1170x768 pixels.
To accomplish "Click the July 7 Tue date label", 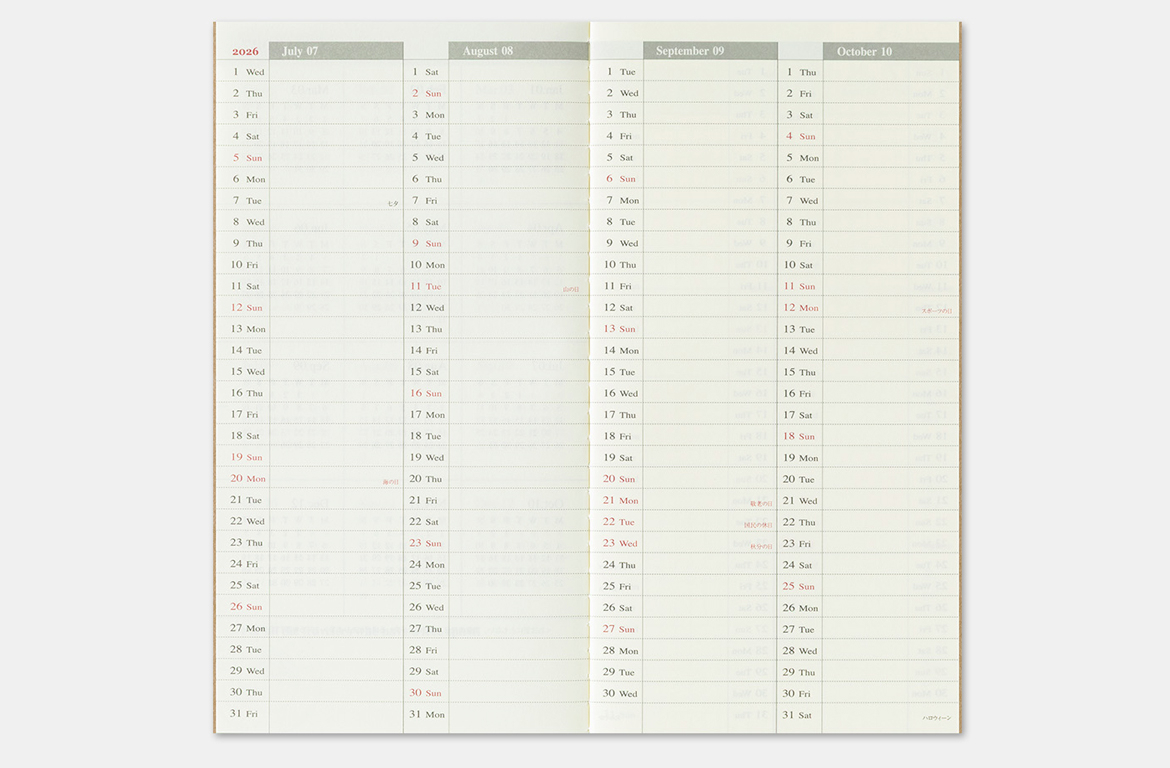I will coord(247,200).
